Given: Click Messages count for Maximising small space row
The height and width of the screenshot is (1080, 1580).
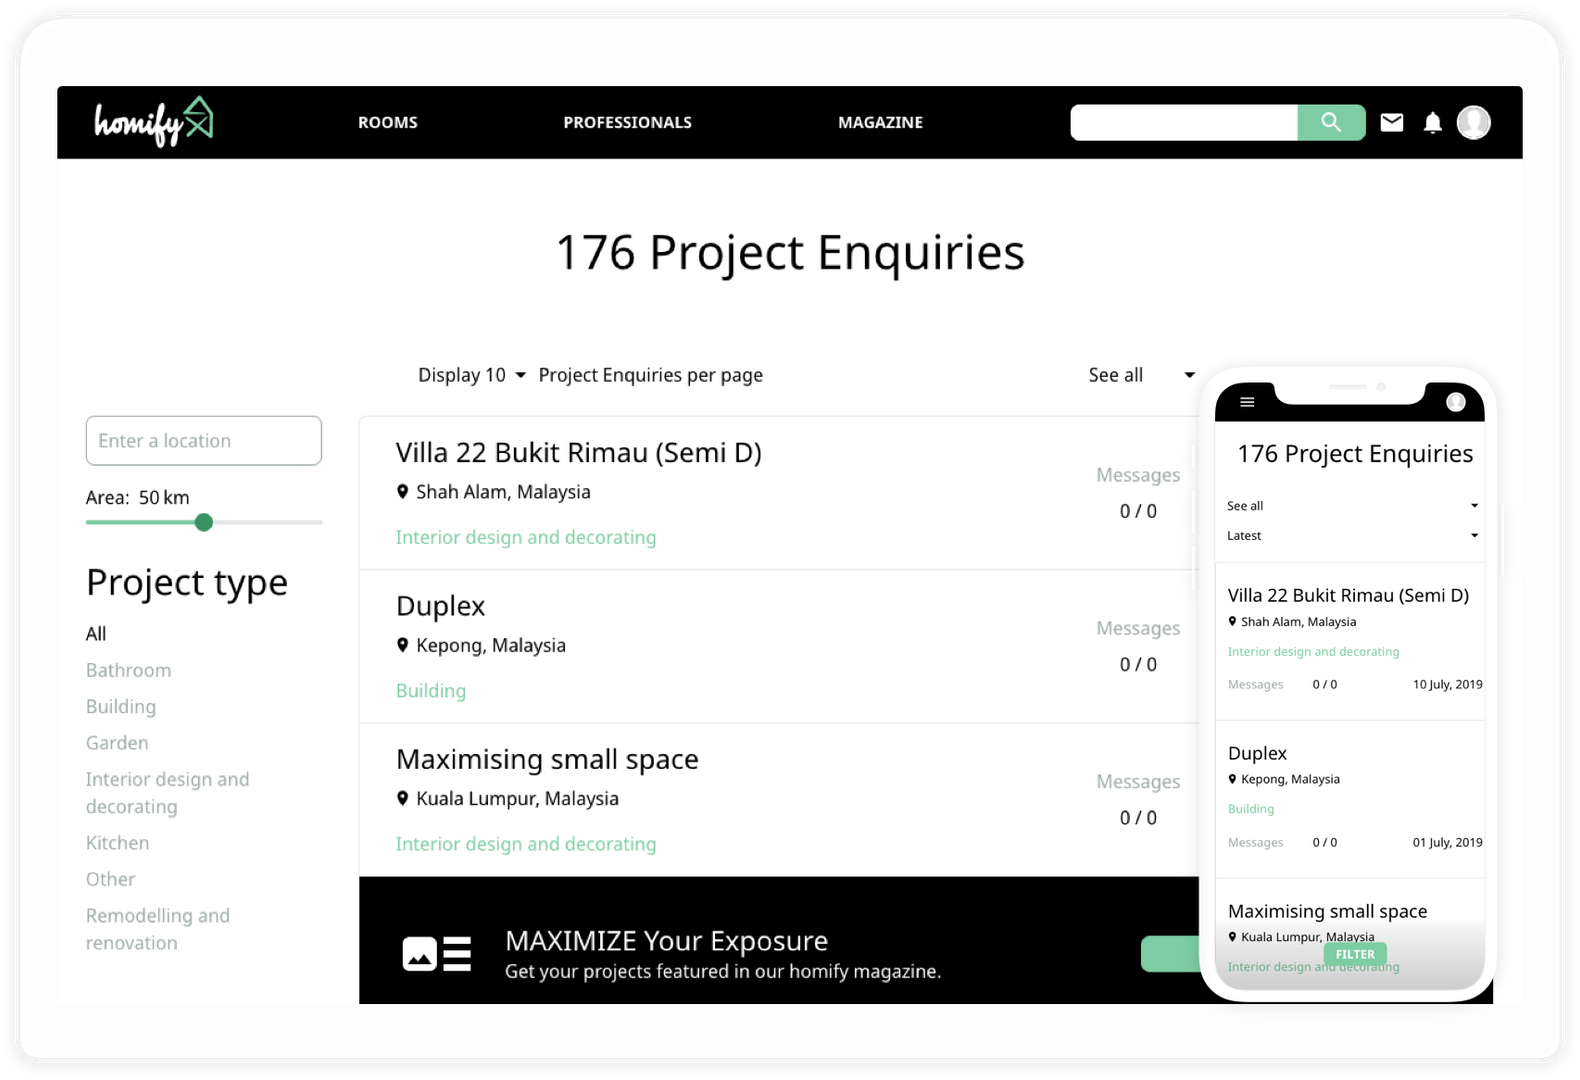Looking at the screenshot, I should (1138, 818).
